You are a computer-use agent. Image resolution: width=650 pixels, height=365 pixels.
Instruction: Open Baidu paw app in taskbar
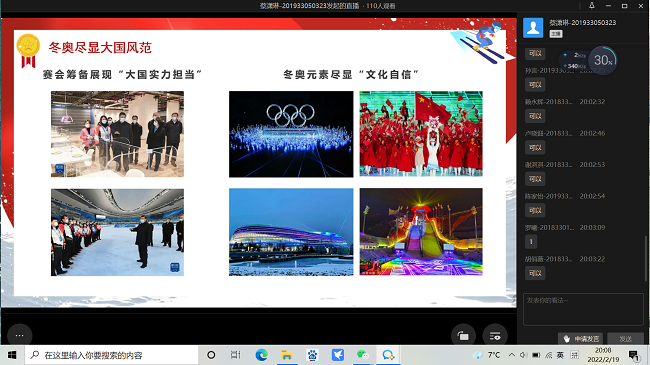[312, 355]
